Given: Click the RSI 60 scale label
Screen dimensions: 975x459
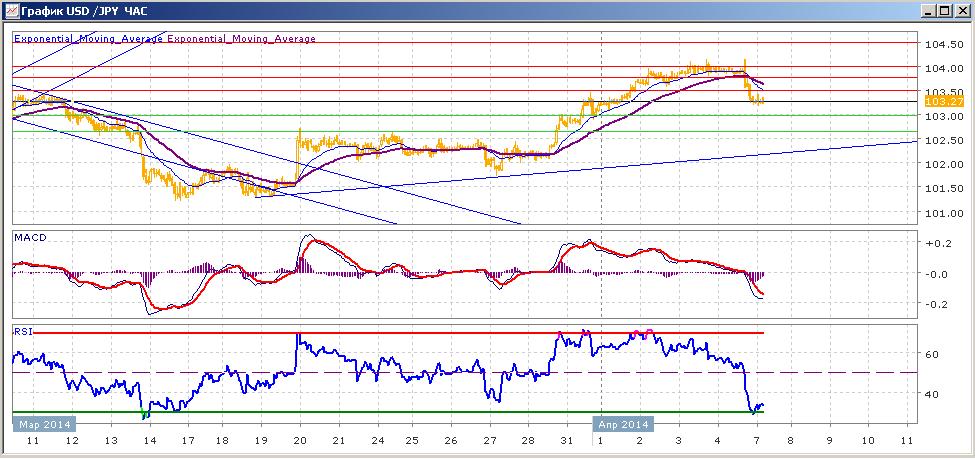Looking at the screenshot, I should coord(931,355).
